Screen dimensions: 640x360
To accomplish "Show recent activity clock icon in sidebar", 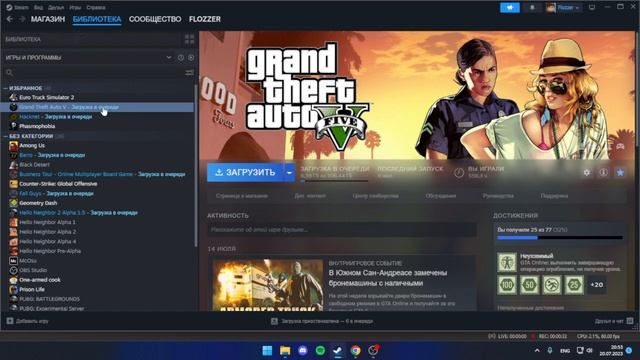I will pyautogui.click(x=181, y=58).
